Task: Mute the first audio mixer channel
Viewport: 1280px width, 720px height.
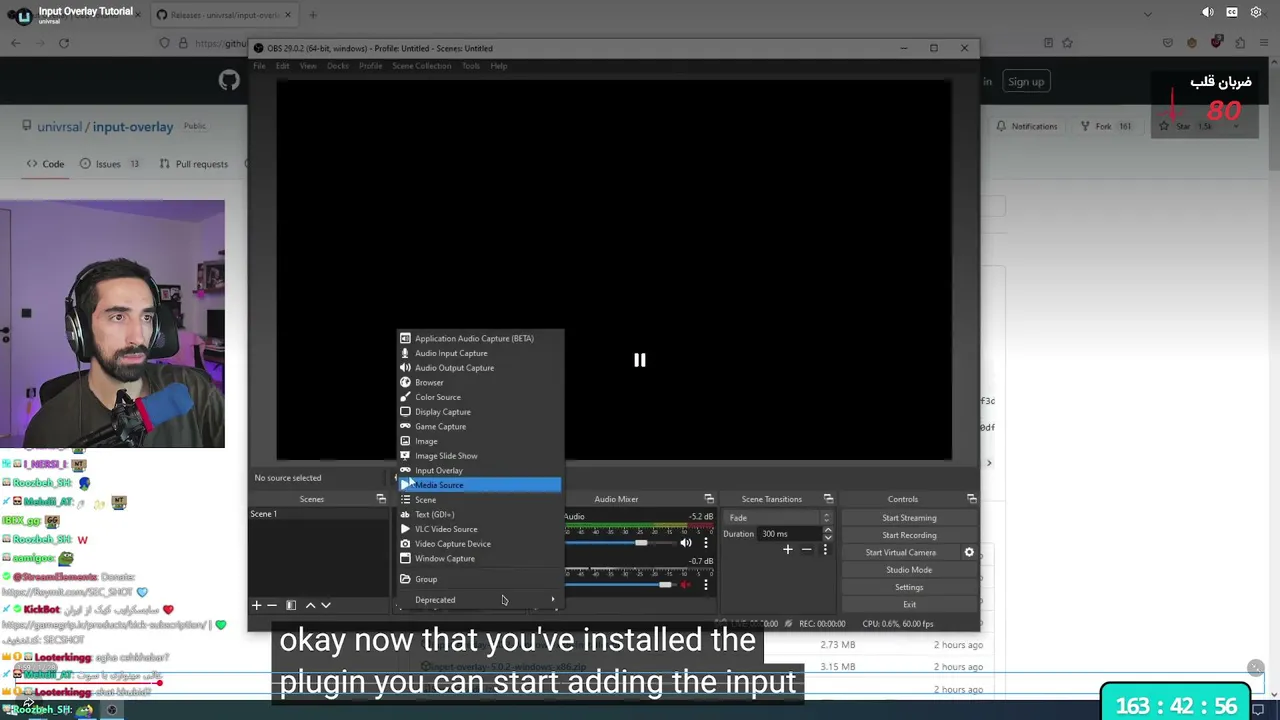Action: tap(686, 543)
